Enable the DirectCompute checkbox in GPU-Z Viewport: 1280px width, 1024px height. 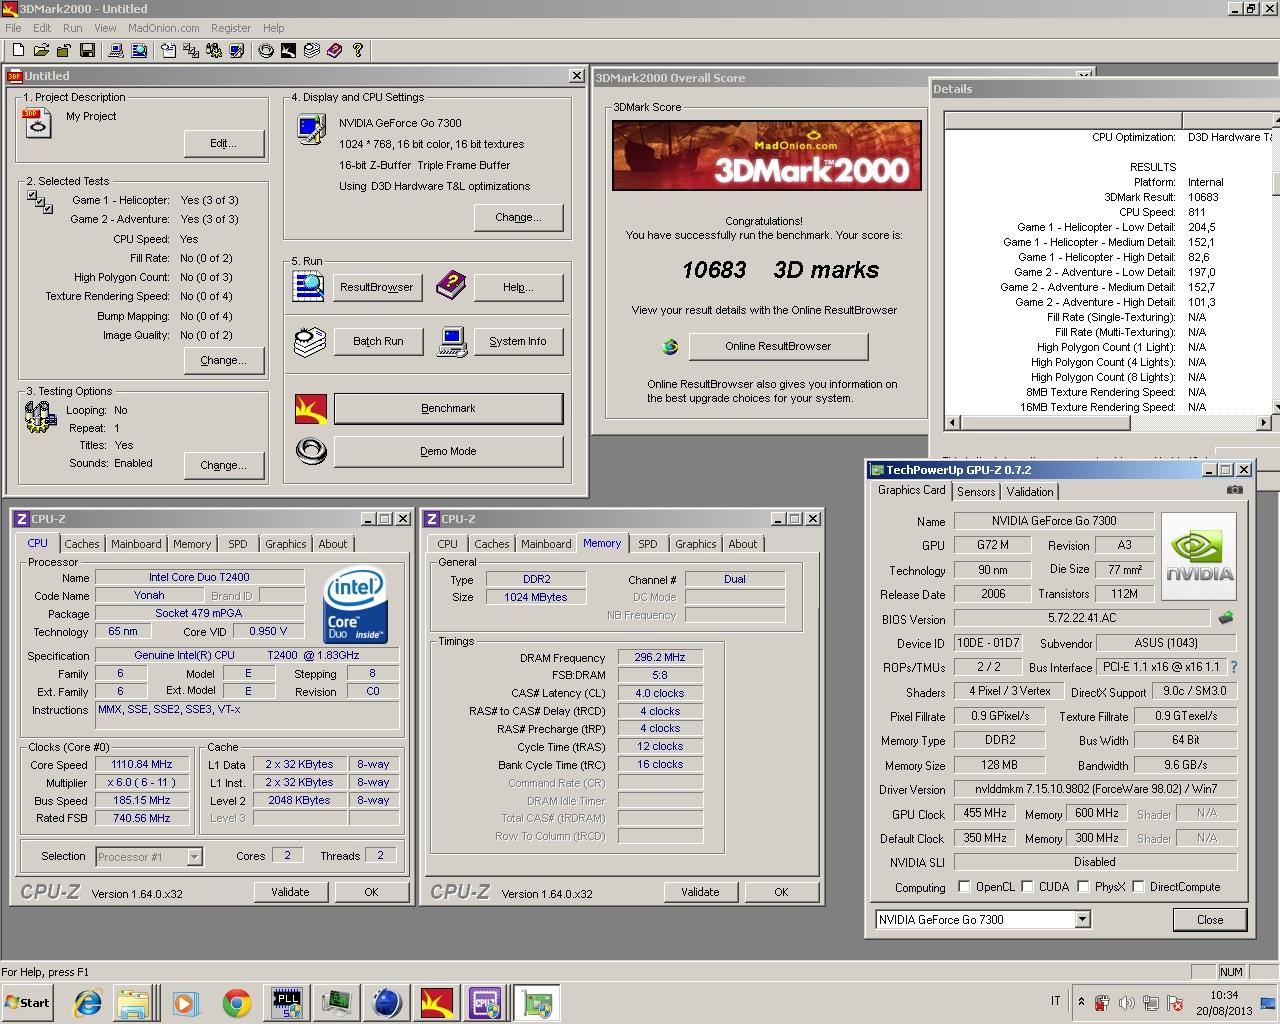click(1138, 886)
